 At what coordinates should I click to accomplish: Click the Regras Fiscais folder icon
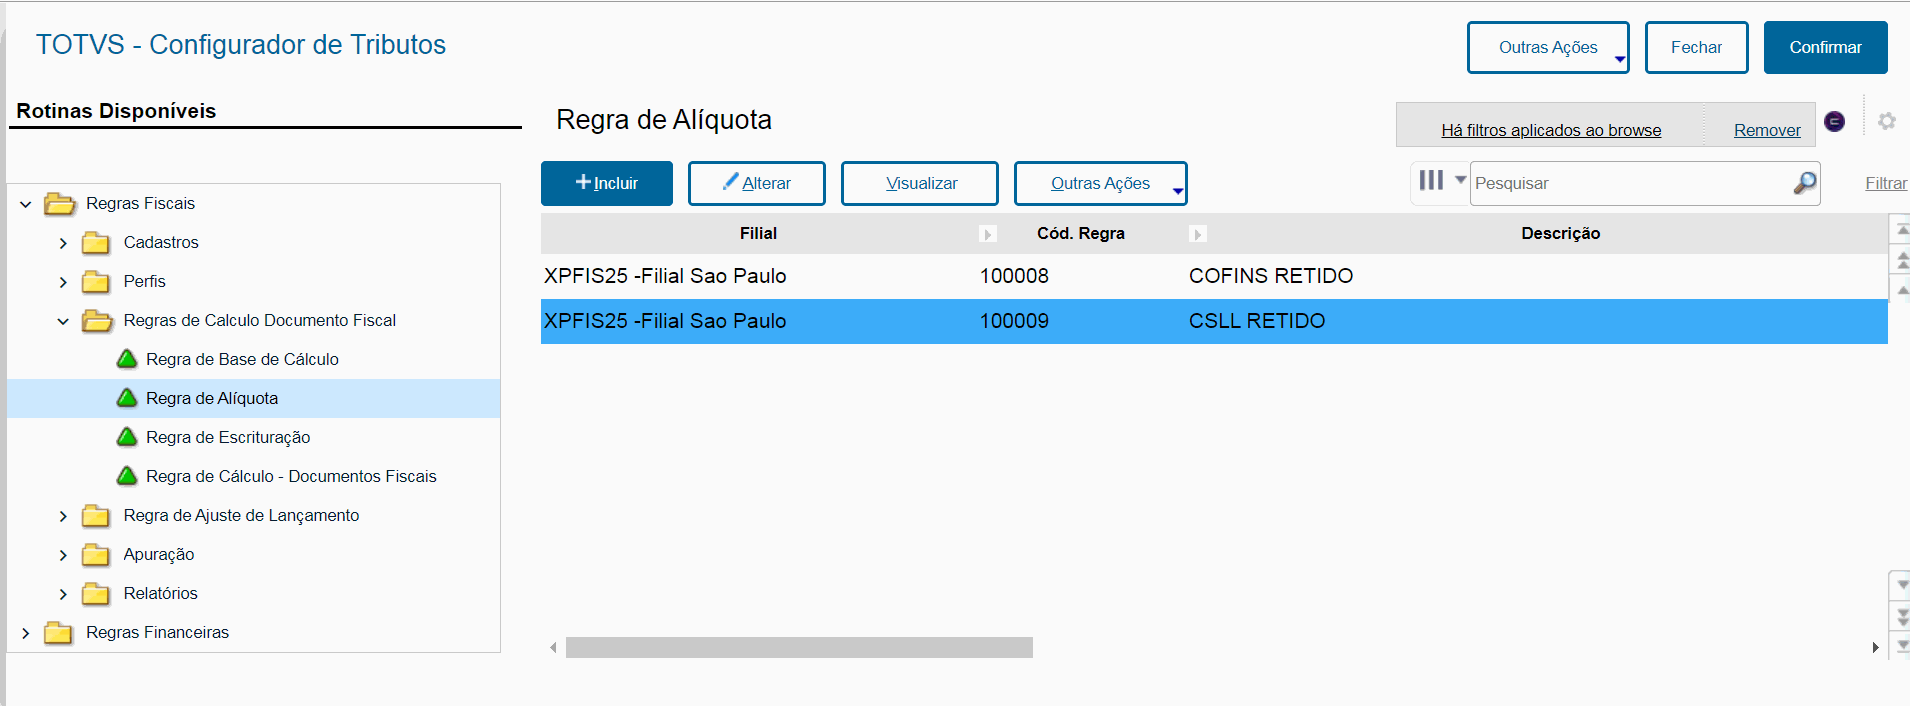(x=60, y=204)
